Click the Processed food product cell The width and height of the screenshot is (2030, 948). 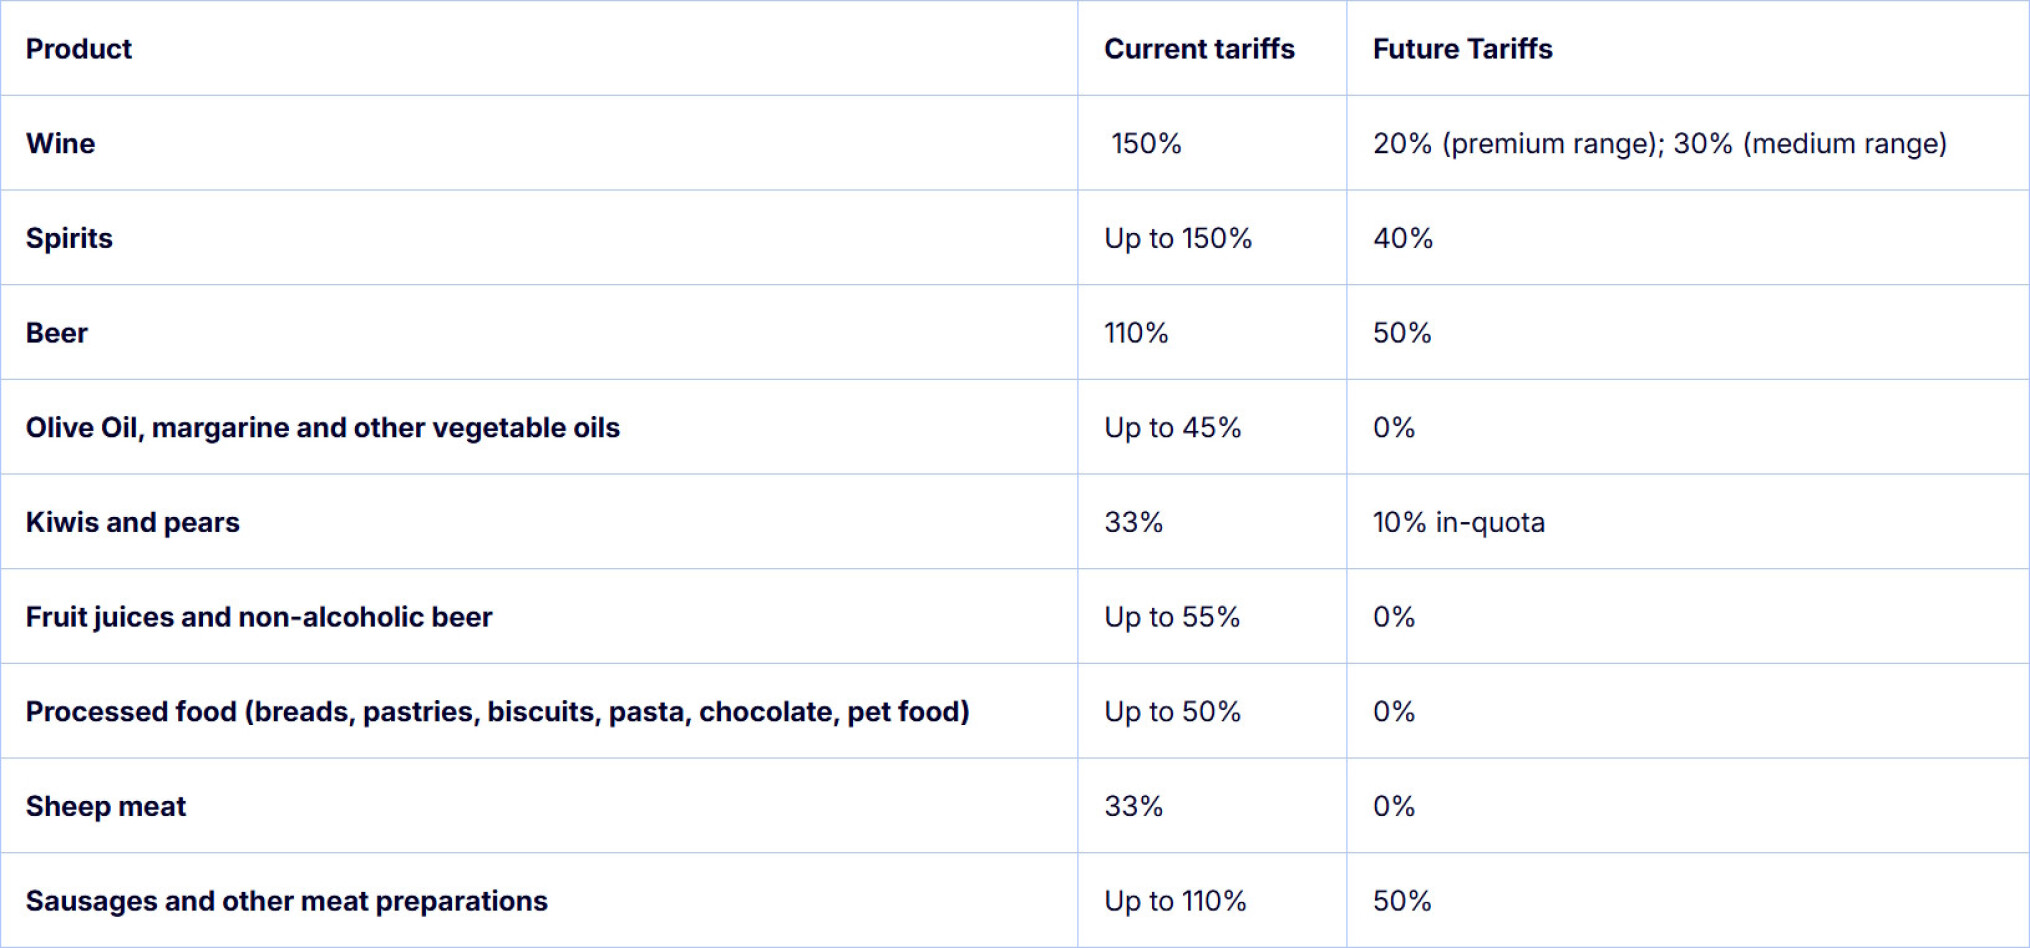coord(497,712)
